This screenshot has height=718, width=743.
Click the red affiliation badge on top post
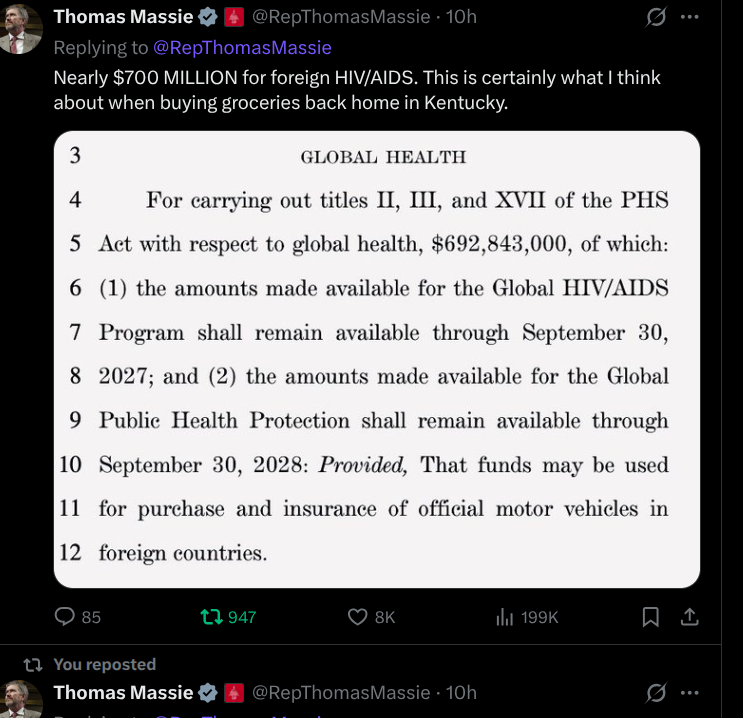point(234,17)
